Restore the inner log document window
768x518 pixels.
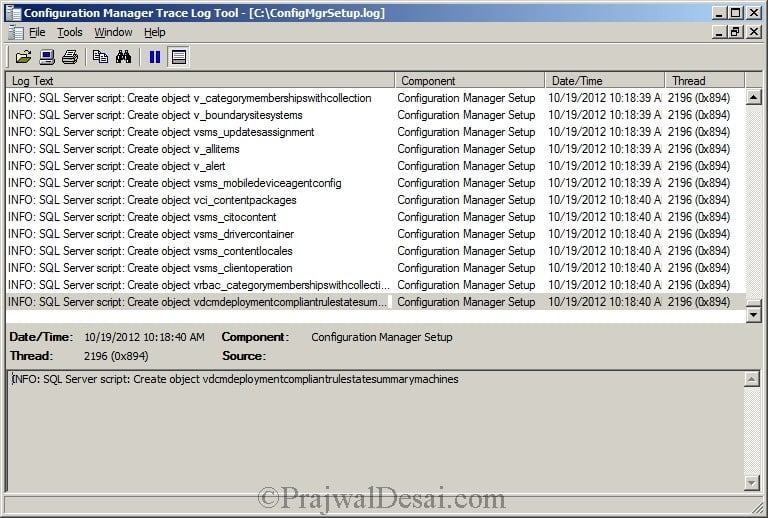tap(735, 32)
